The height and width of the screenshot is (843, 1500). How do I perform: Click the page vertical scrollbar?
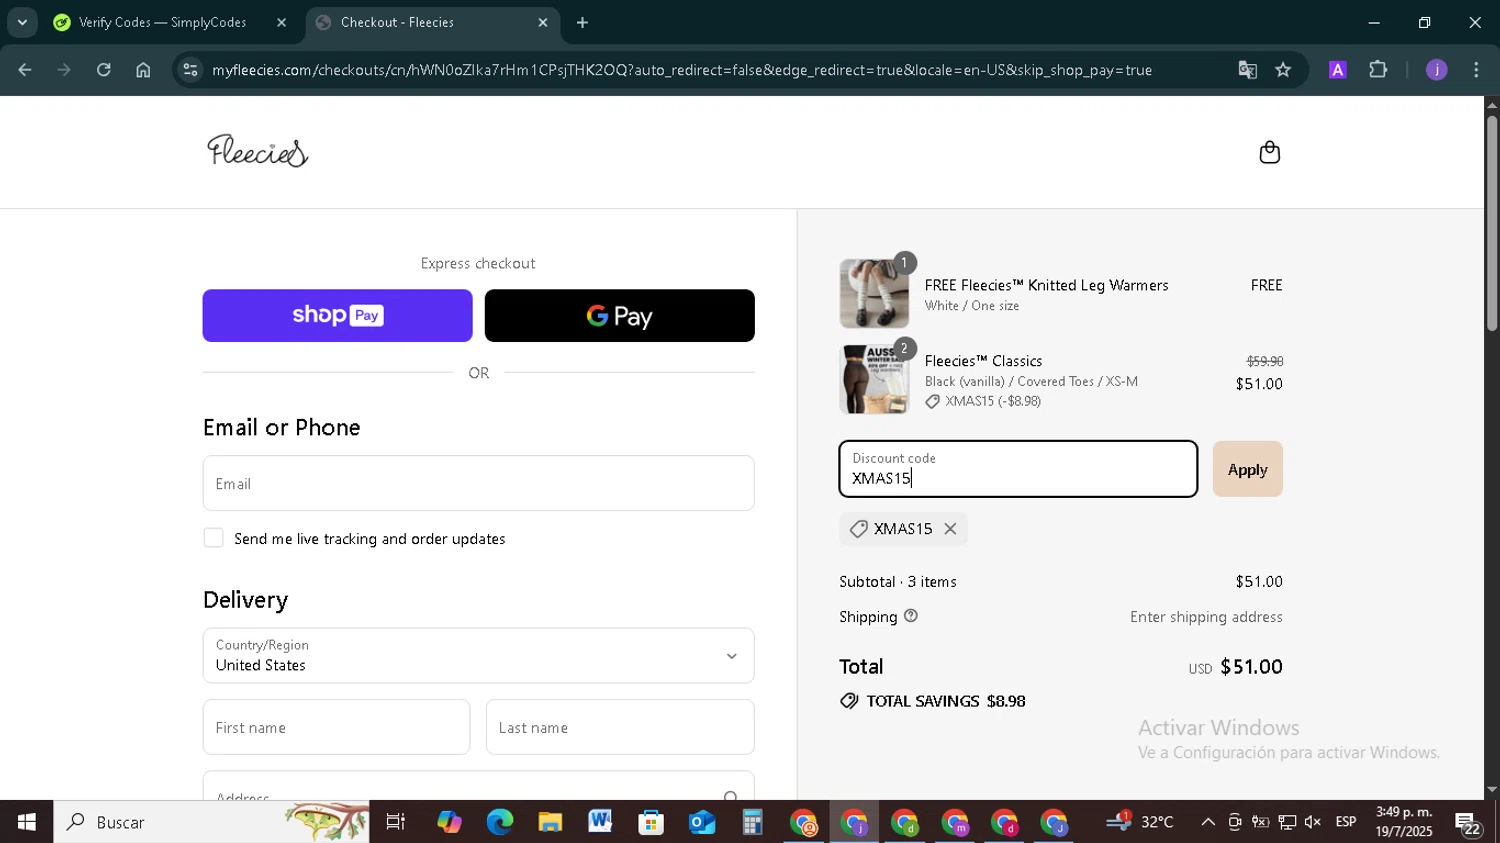tap(1492, 225)
